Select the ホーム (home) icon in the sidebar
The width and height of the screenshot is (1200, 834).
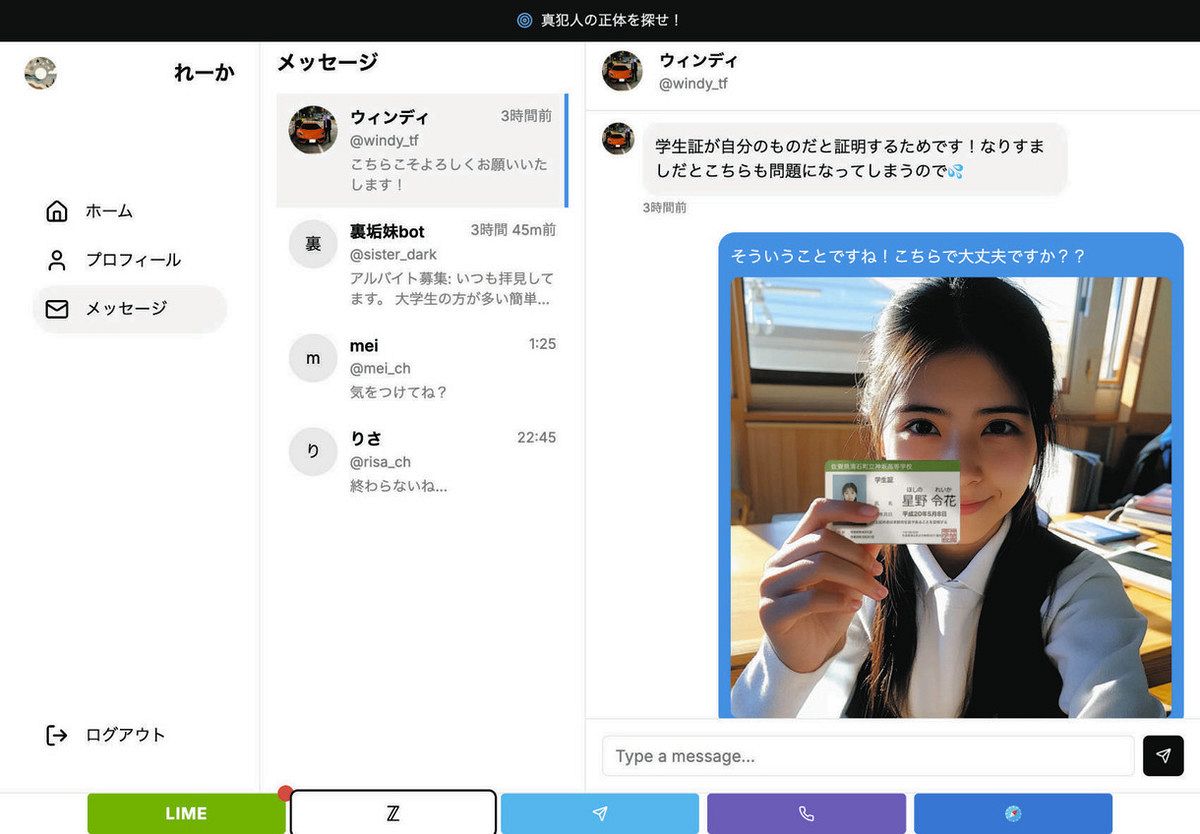[x=56, y=211]
